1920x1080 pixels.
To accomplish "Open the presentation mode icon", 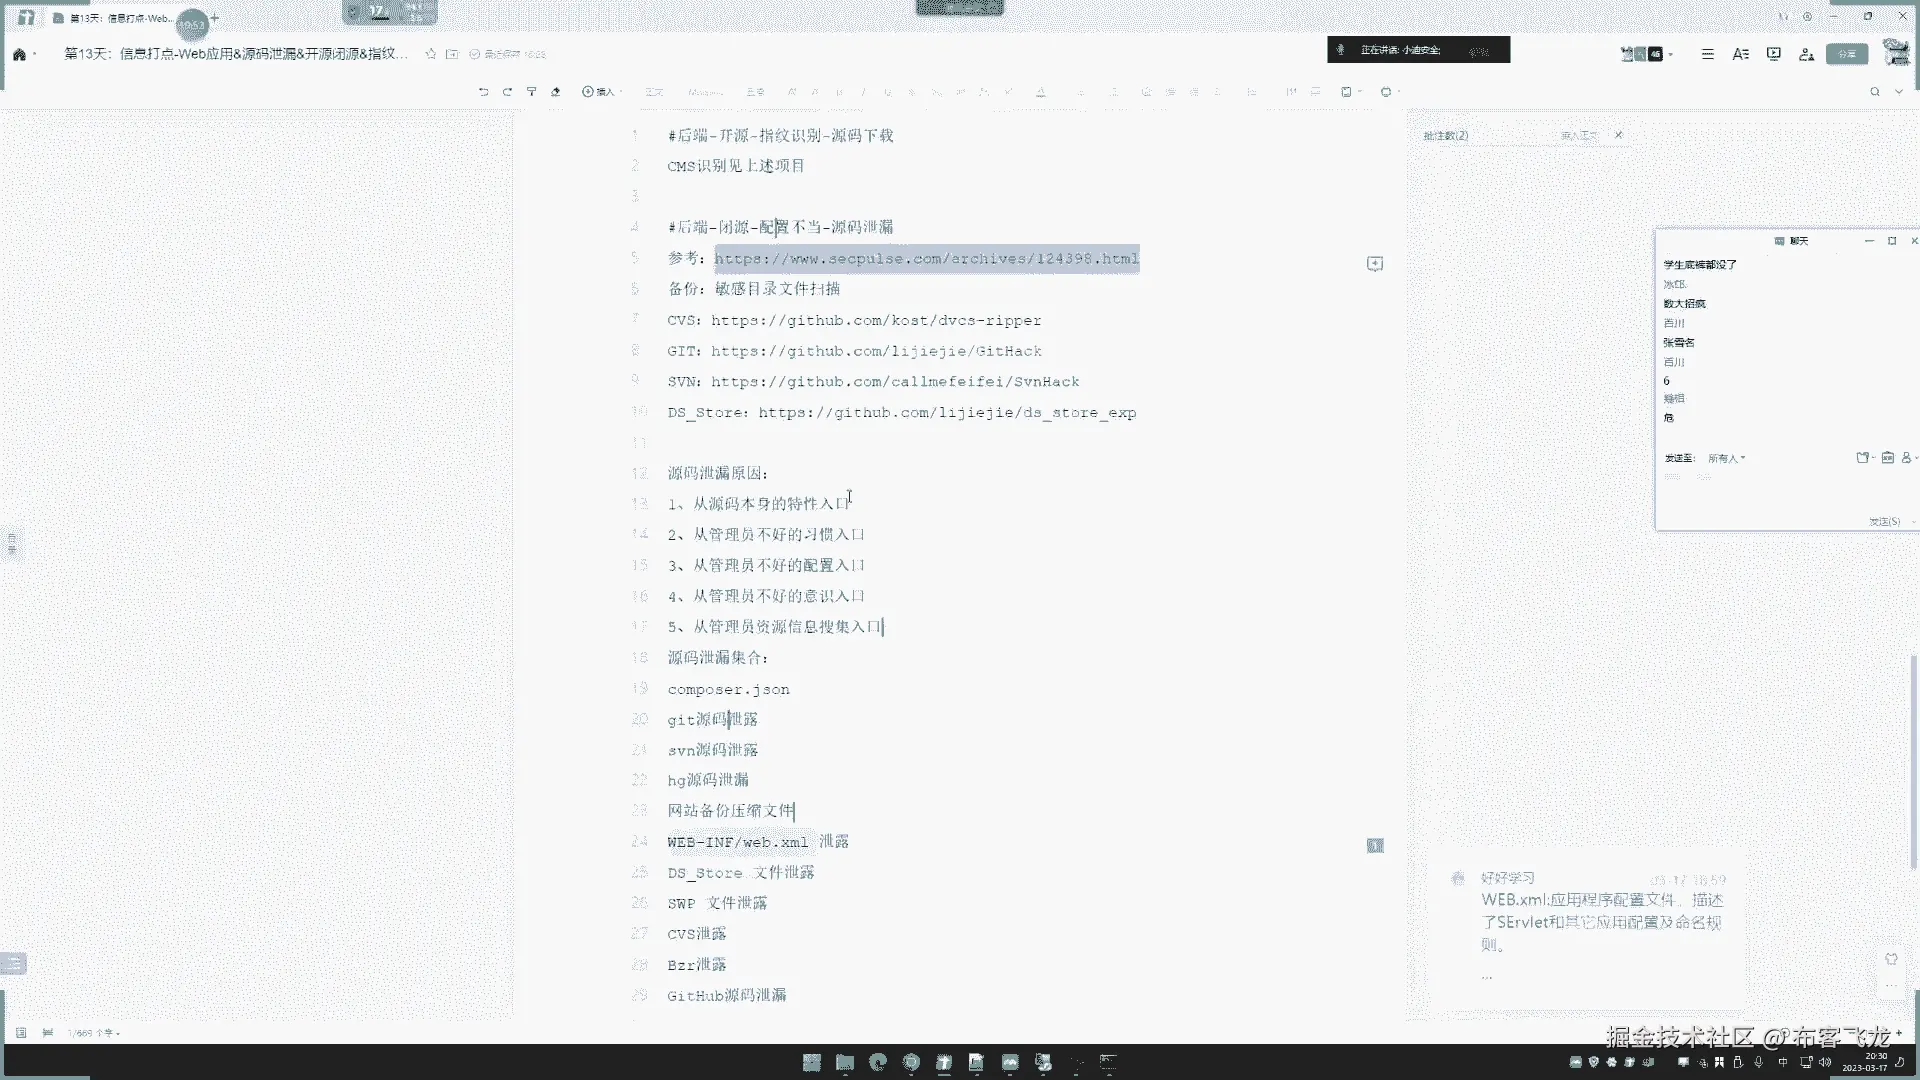I will pos(1773,54).
